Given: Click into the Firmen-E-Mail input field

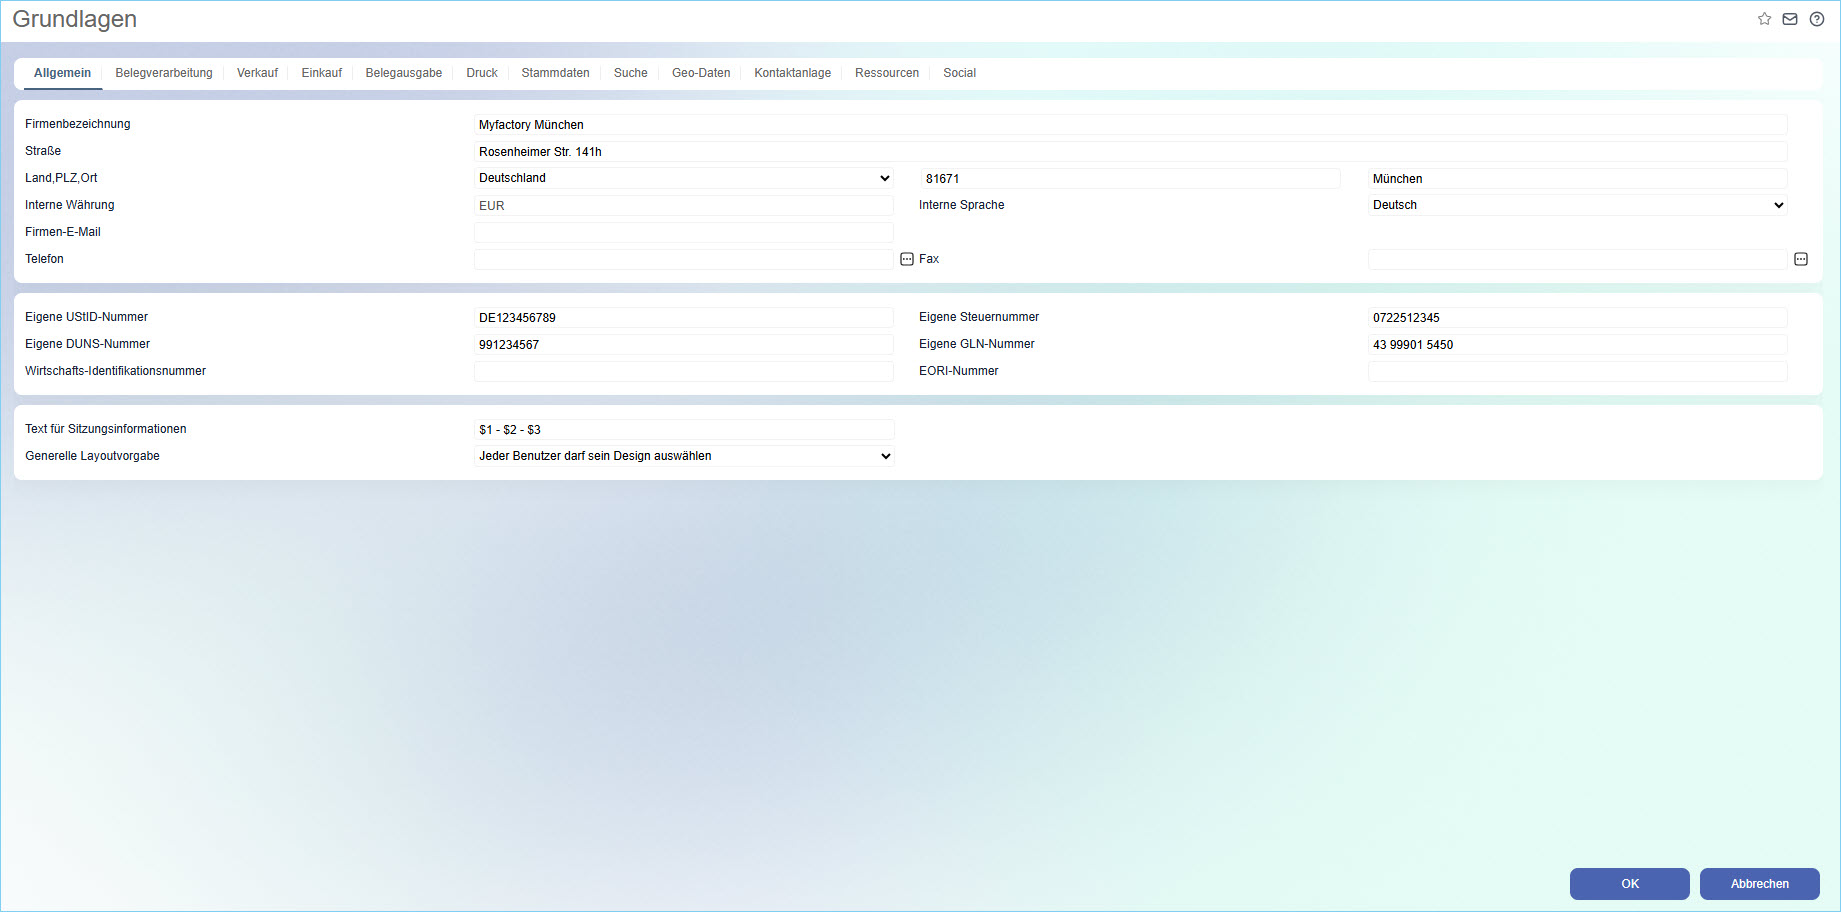Looking at the screenshot, I should [x=684, y=232].
